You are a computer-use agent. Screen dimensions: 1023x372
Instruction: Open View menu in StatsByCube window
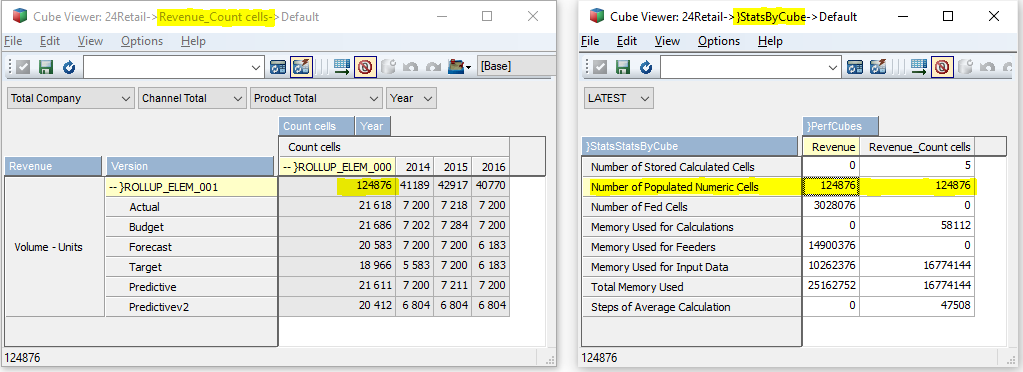click(x=667, y=41)
